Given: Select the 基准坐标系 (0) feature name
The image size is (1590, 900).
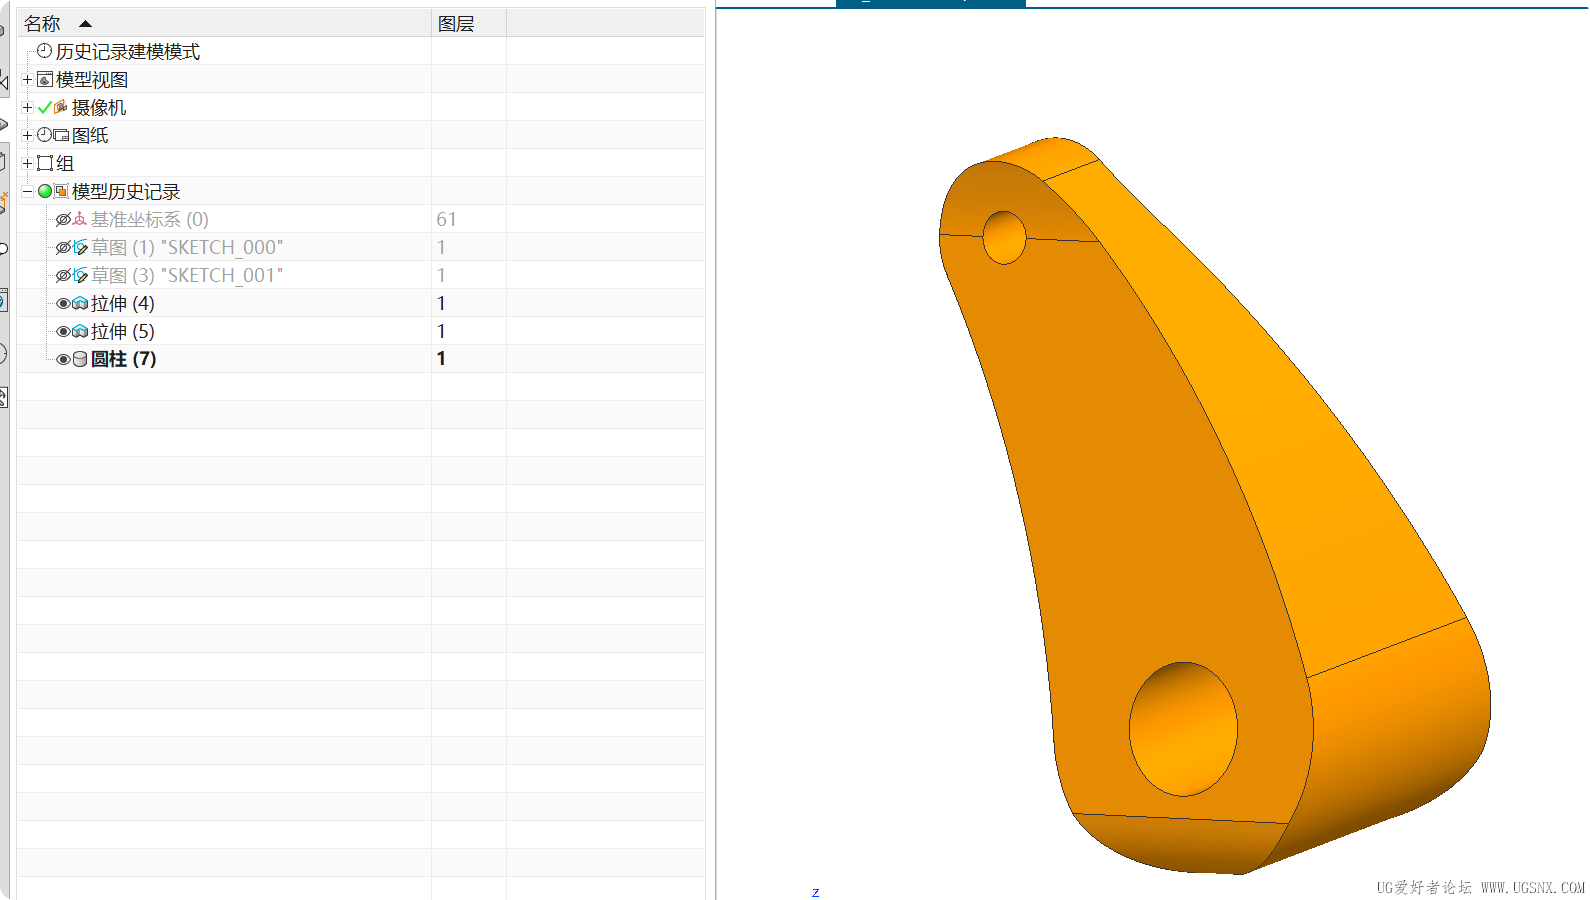Looking at the screenshot, I should tap(150, 219).
